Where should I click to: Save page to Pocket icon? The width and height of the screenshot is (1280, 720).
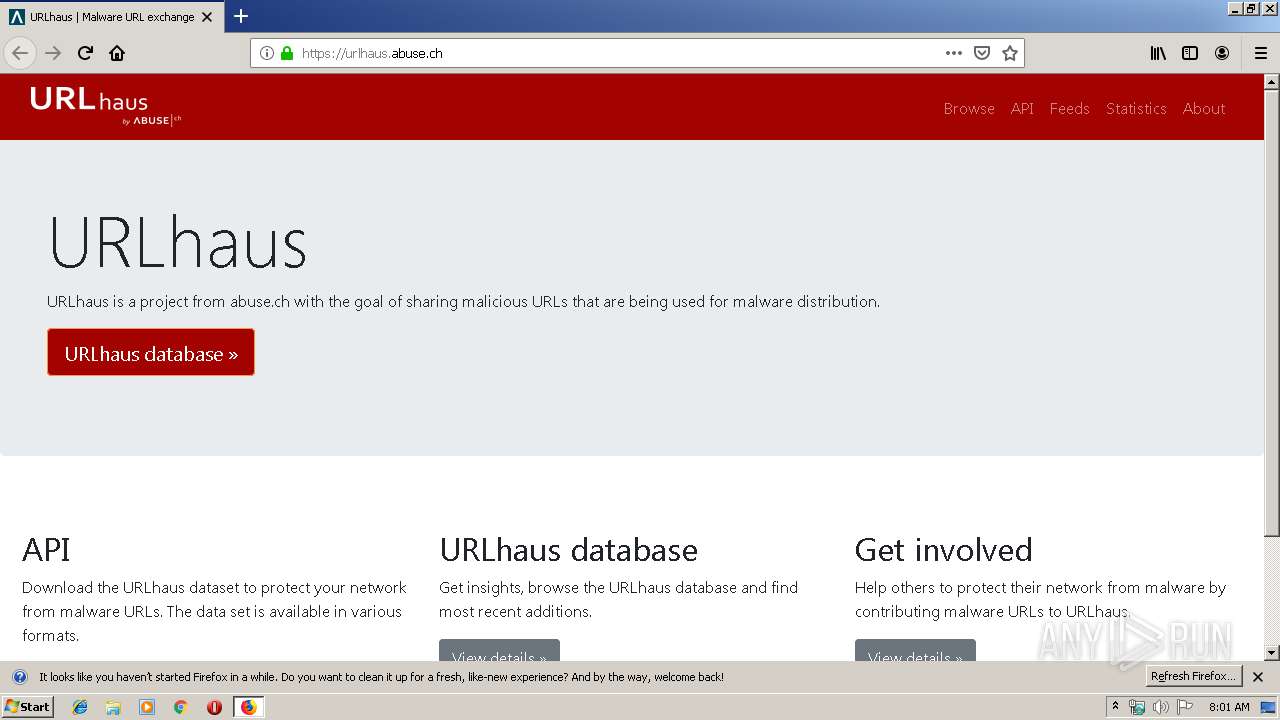[982, 53]
